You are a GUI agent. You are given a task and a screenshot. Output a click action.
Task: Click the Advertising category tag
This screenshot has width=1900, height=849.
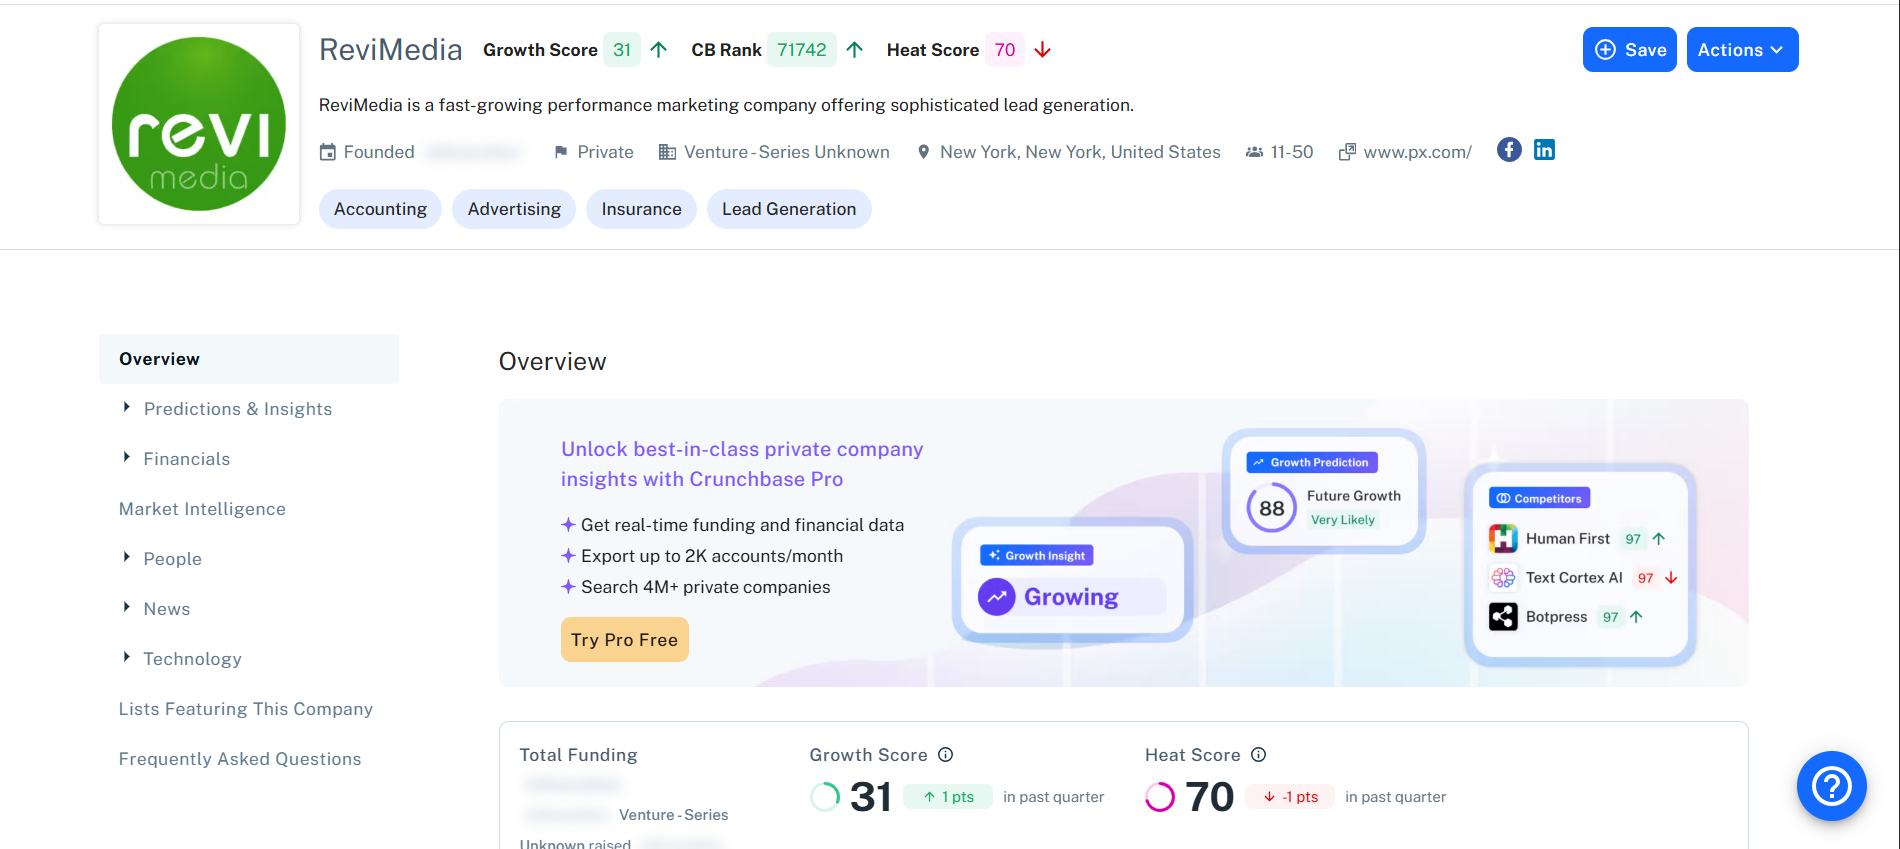[x=514, y=209]
